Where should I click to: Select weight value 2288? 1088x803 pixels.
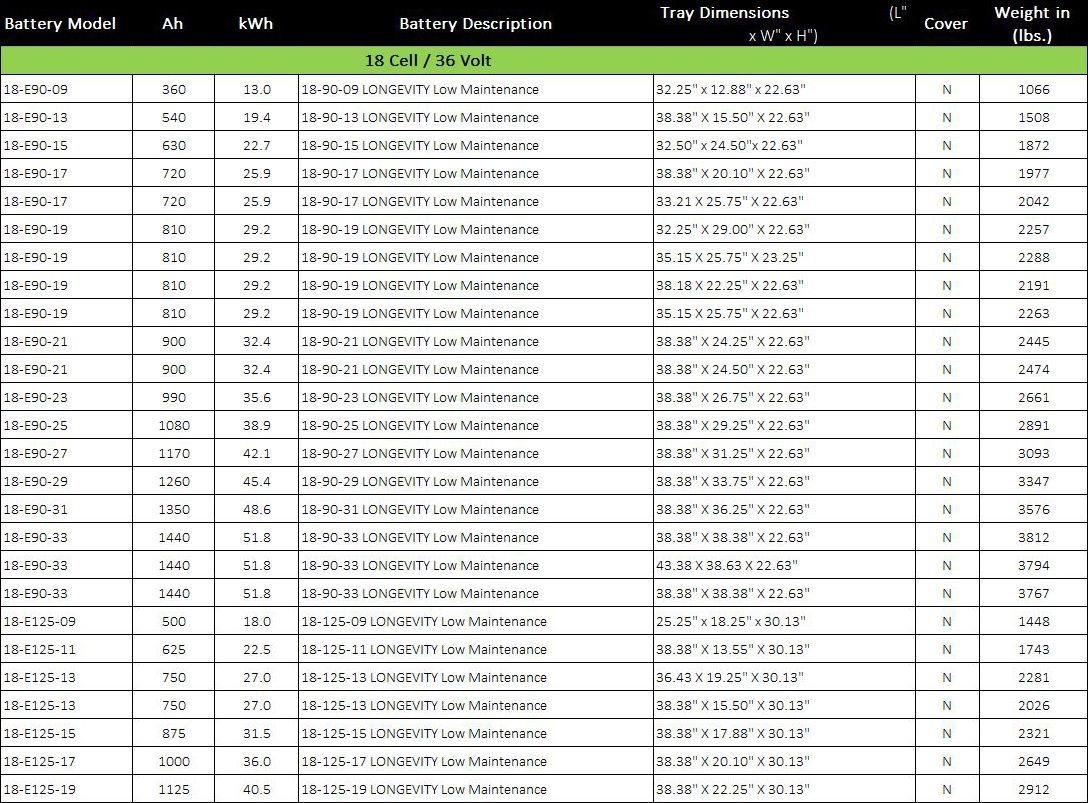[1034, 257]
